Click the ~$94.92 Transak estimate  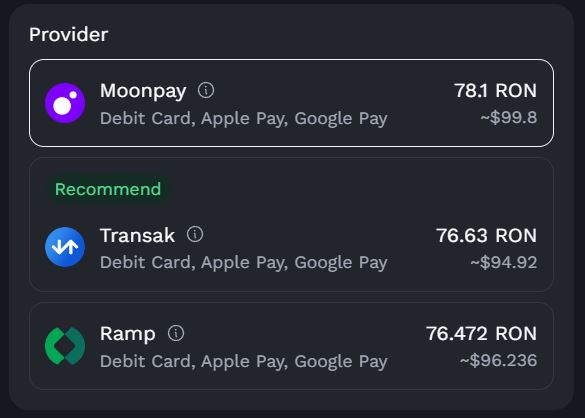point(504,262)
